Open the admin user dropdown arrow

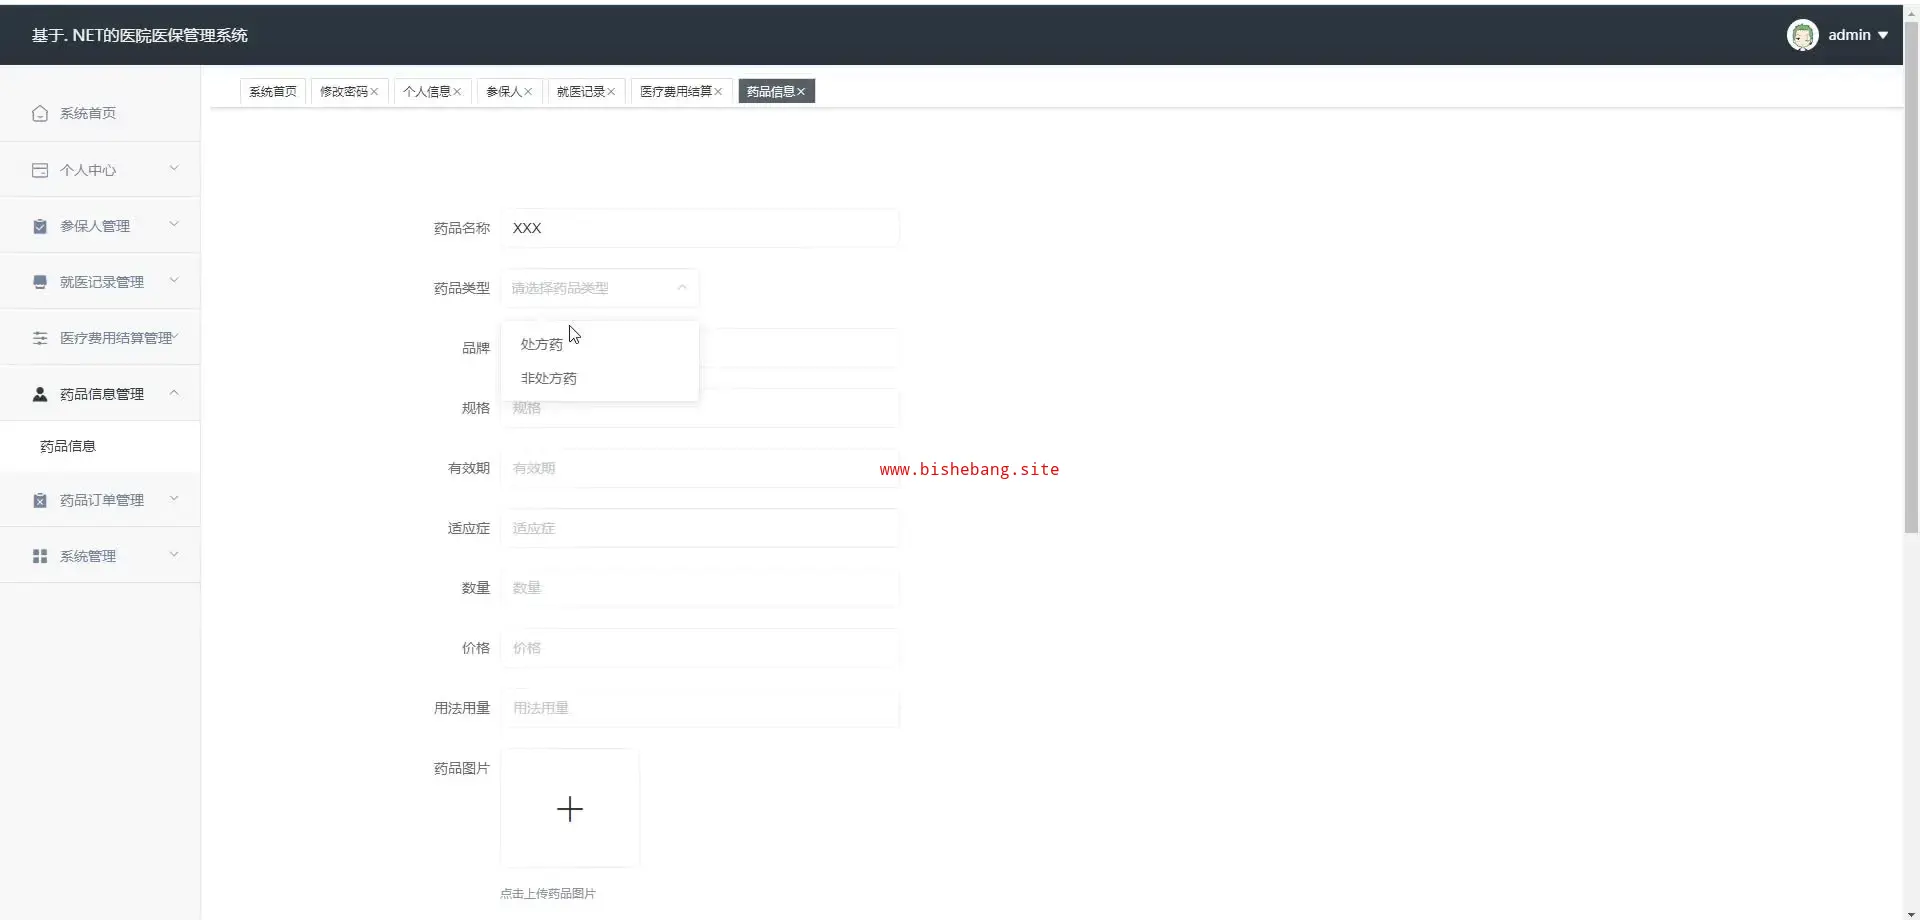1883,35
